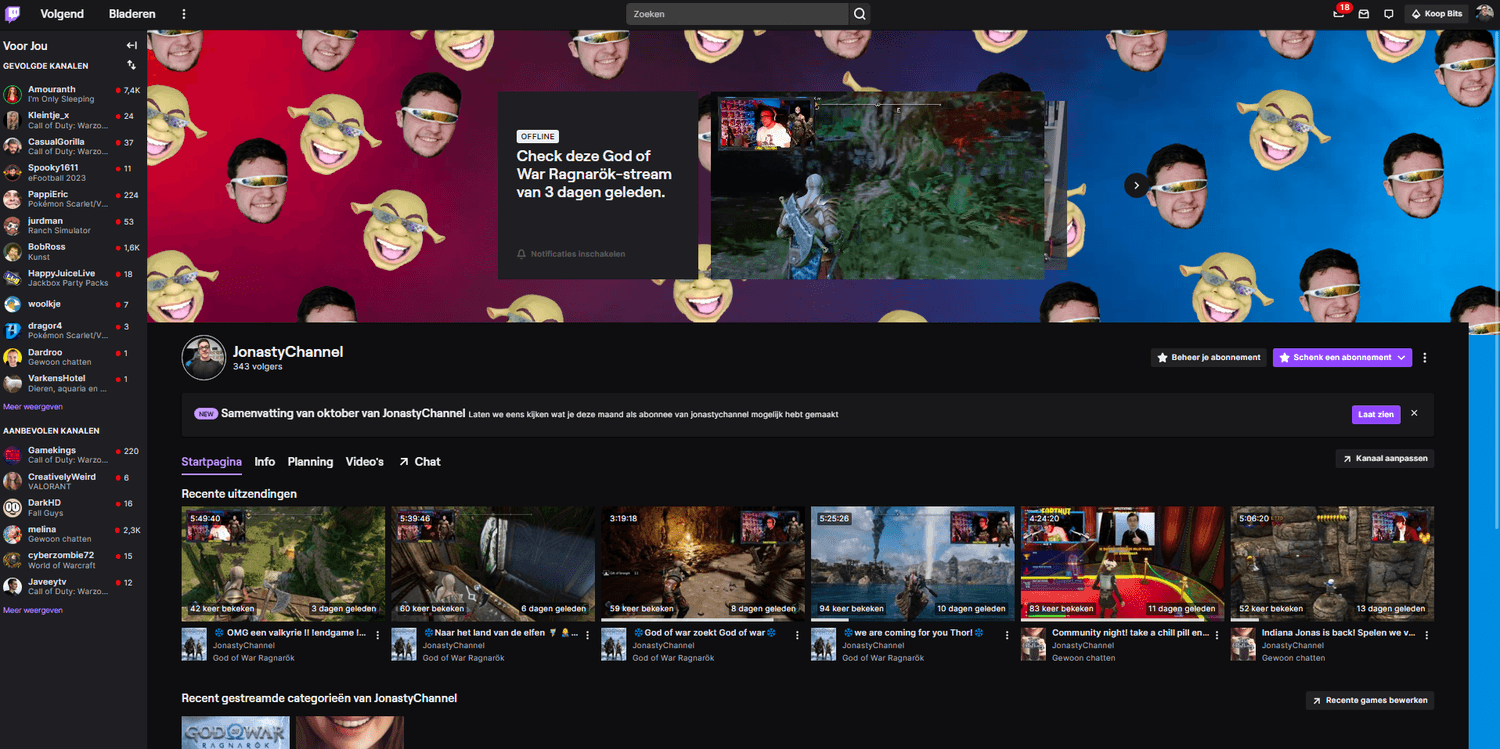Click the Koop Bits button
Viewport: 1500px width, 749px height.
(1437, 14)
